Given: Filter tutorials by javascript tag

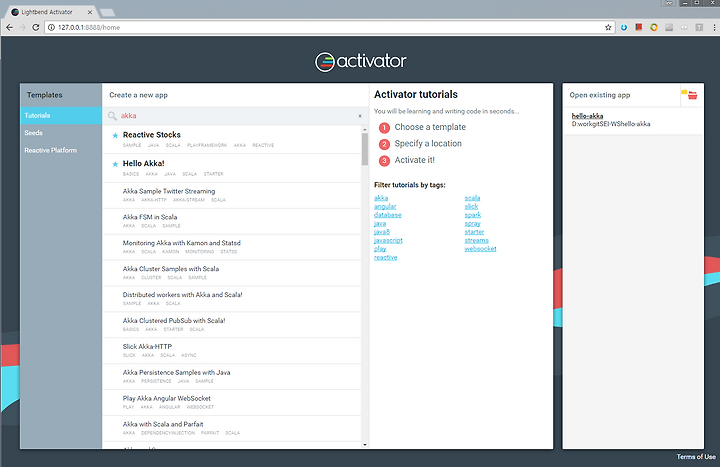Looking at the screenshot, I should click(388, 241).
